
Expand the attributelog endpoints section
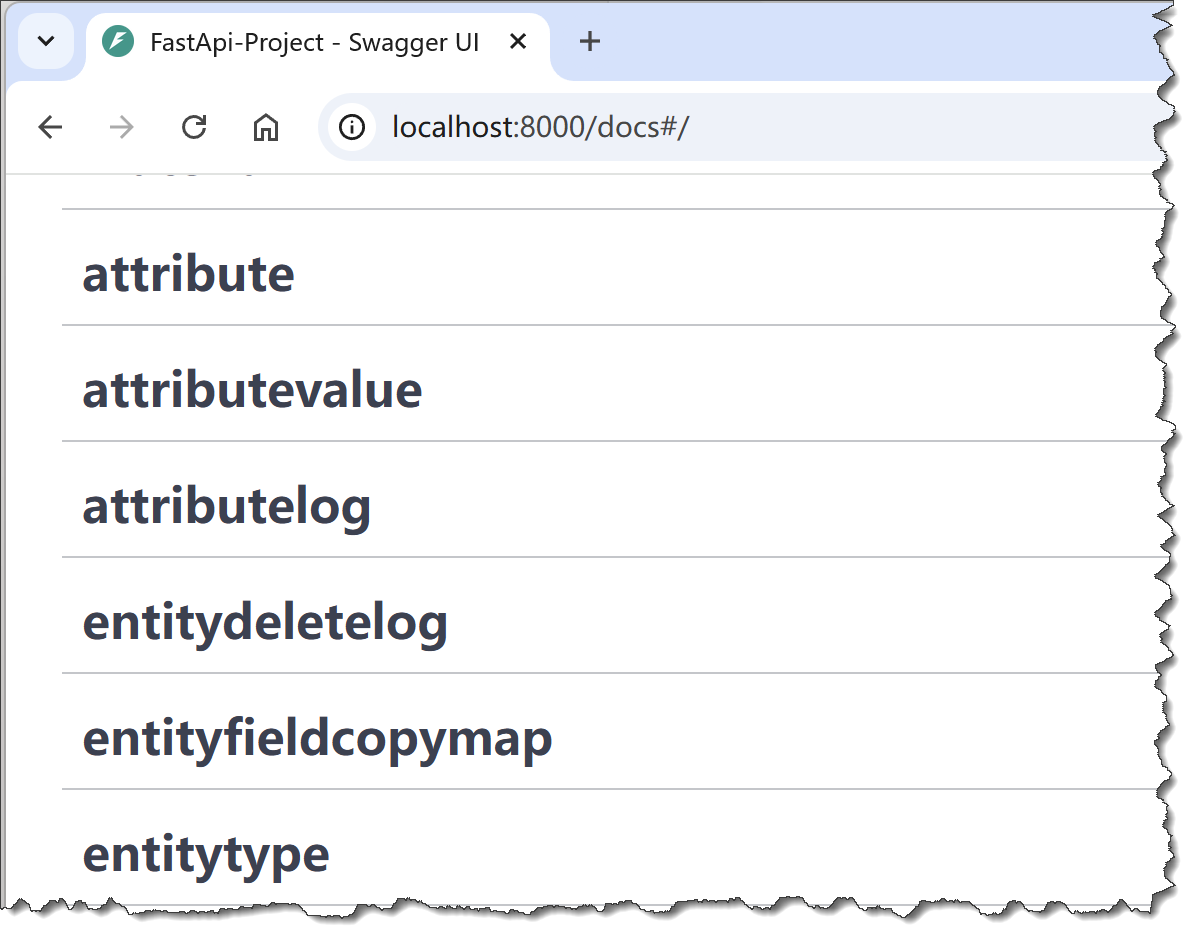[x=226, y=506]
